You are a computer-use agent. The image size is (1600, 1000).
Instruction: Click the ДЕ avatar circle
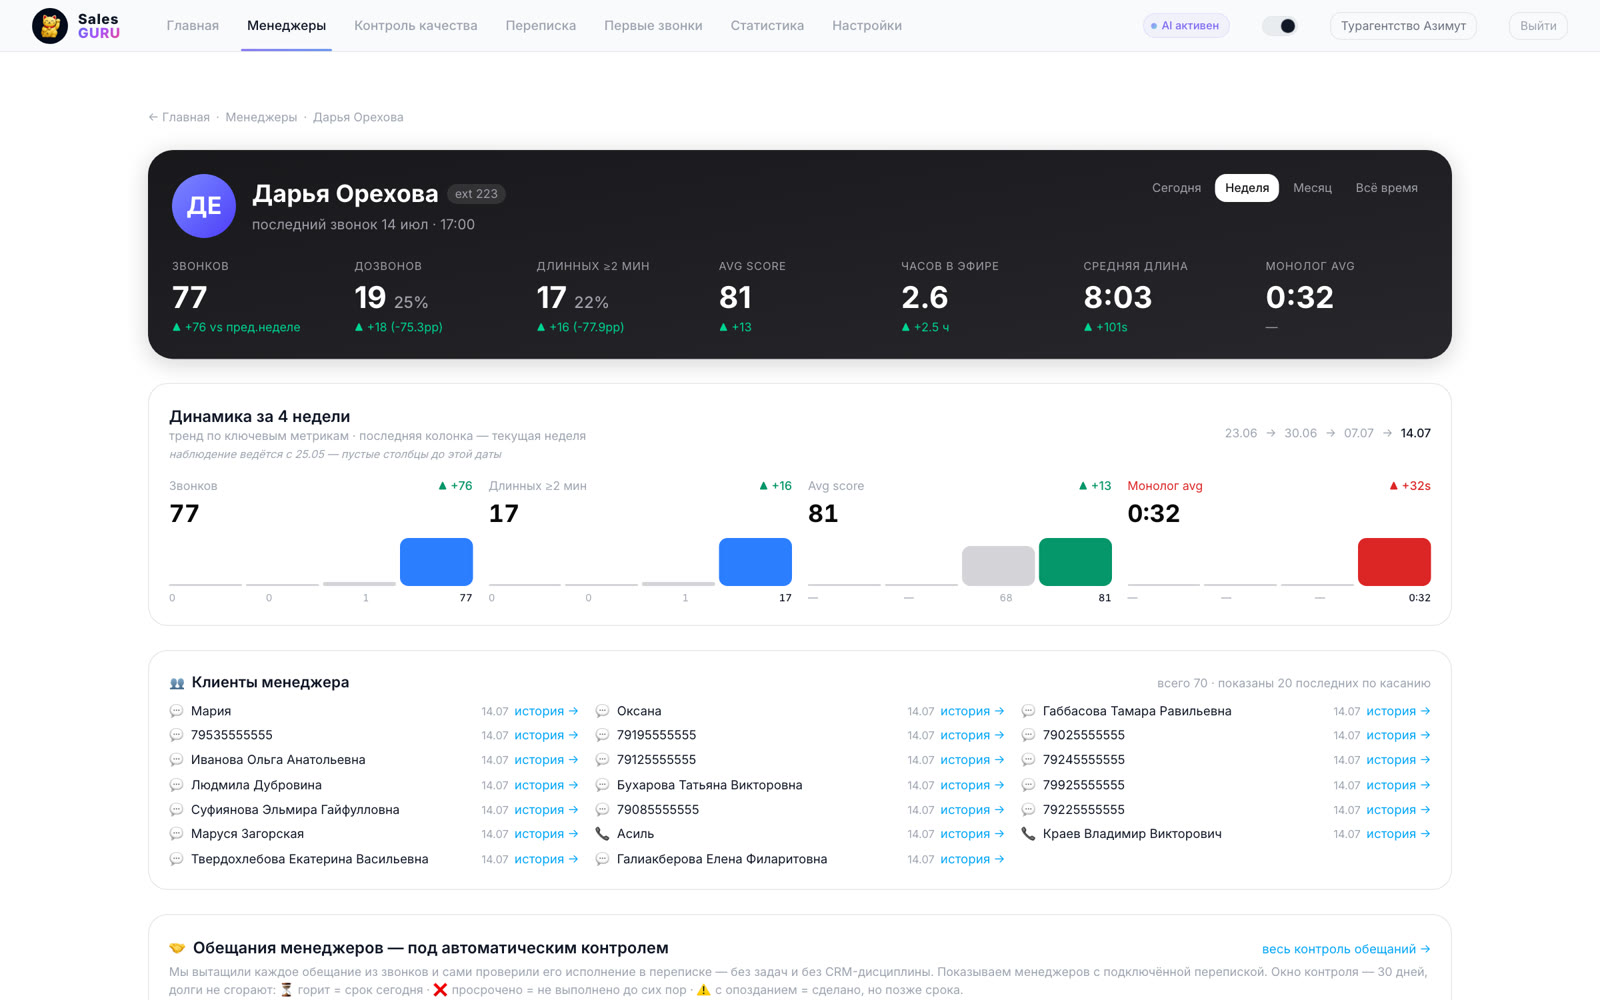[x=204, y=206]
